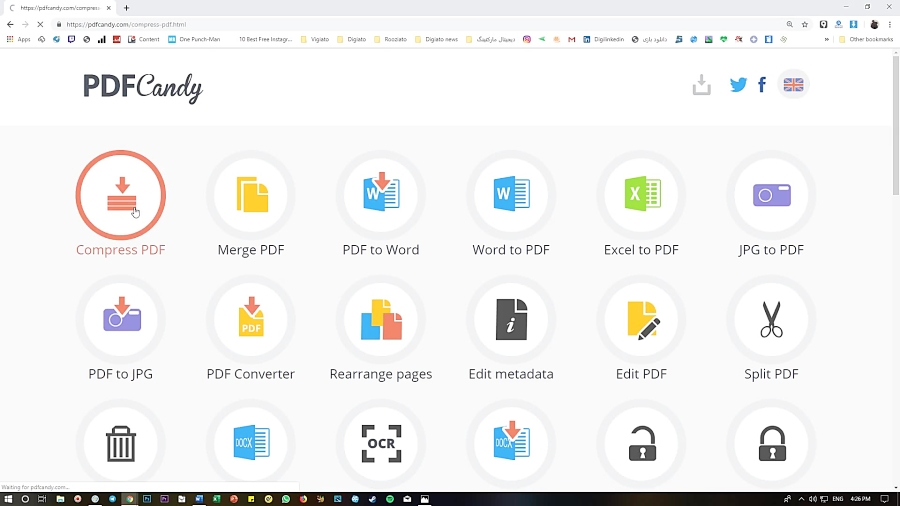Open Windows notification center icon

point(885,499)
